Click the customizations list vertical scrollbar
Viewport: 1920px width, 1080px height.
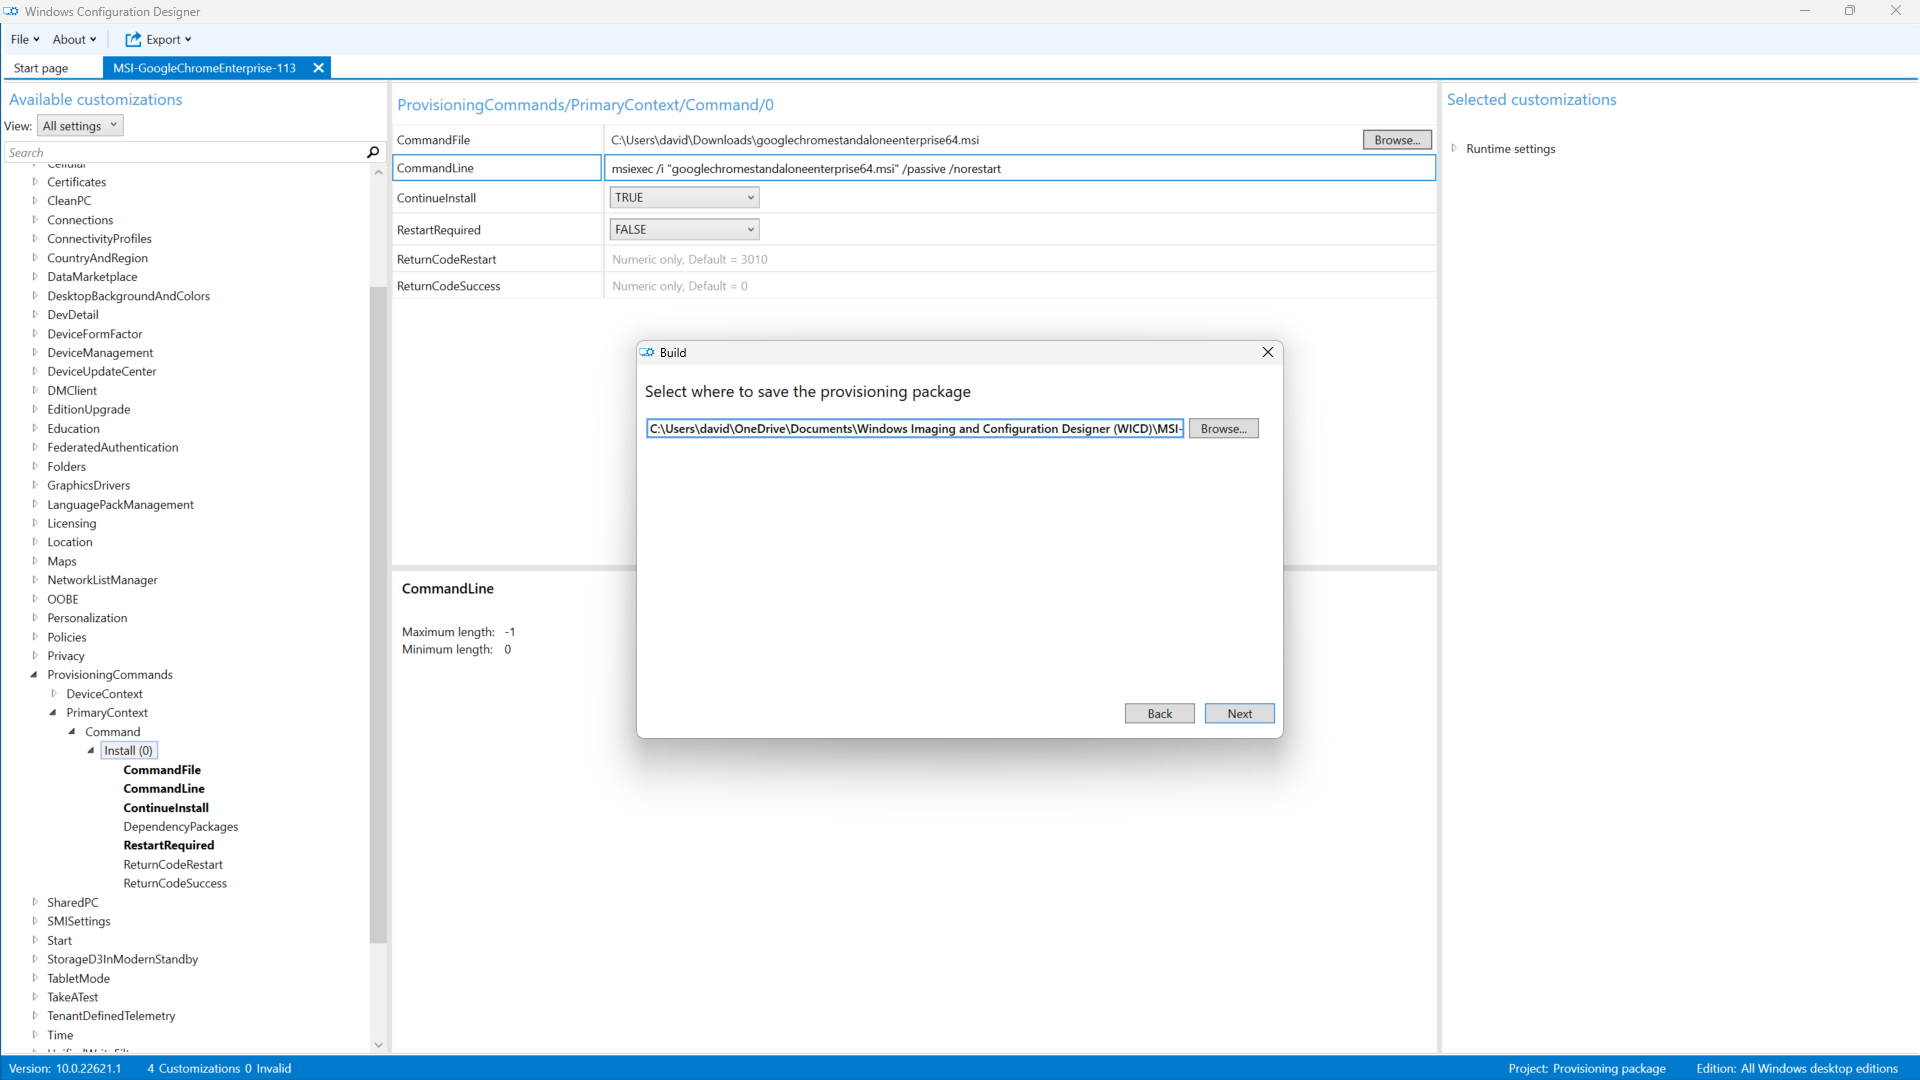(378, 600)
